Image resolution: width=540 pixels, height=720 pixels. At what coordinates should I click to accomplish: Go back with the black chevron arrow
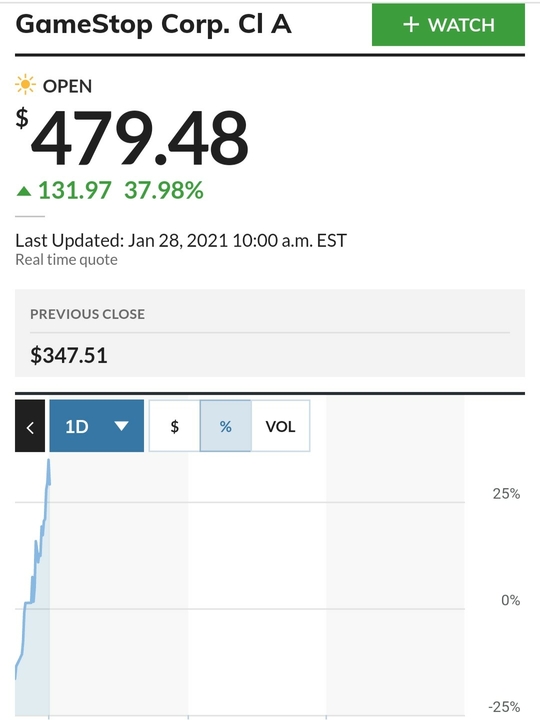30,426
